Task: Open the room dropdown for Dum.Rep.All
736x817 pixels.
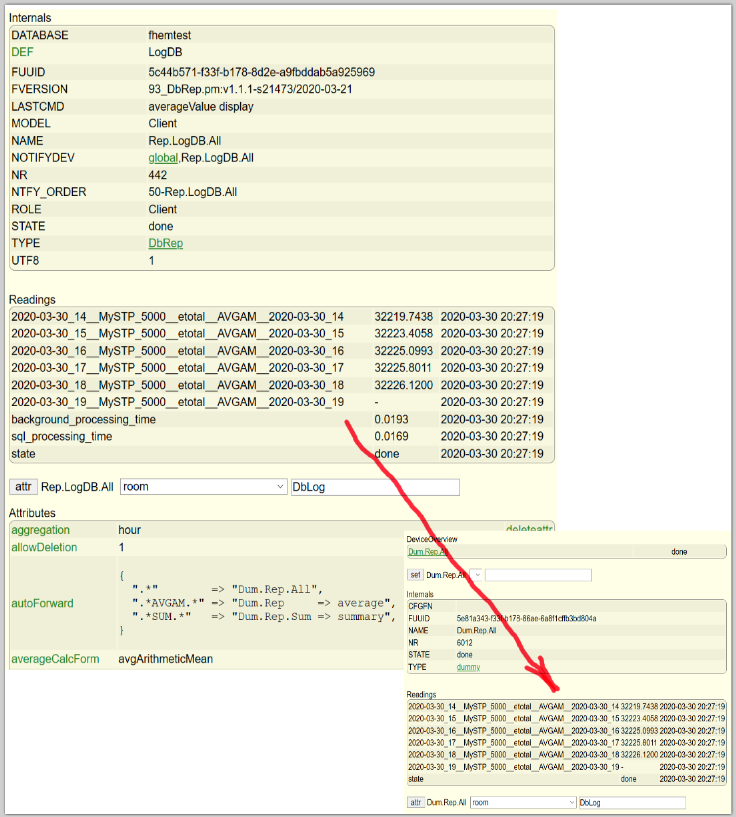Action: coord(523,802)
